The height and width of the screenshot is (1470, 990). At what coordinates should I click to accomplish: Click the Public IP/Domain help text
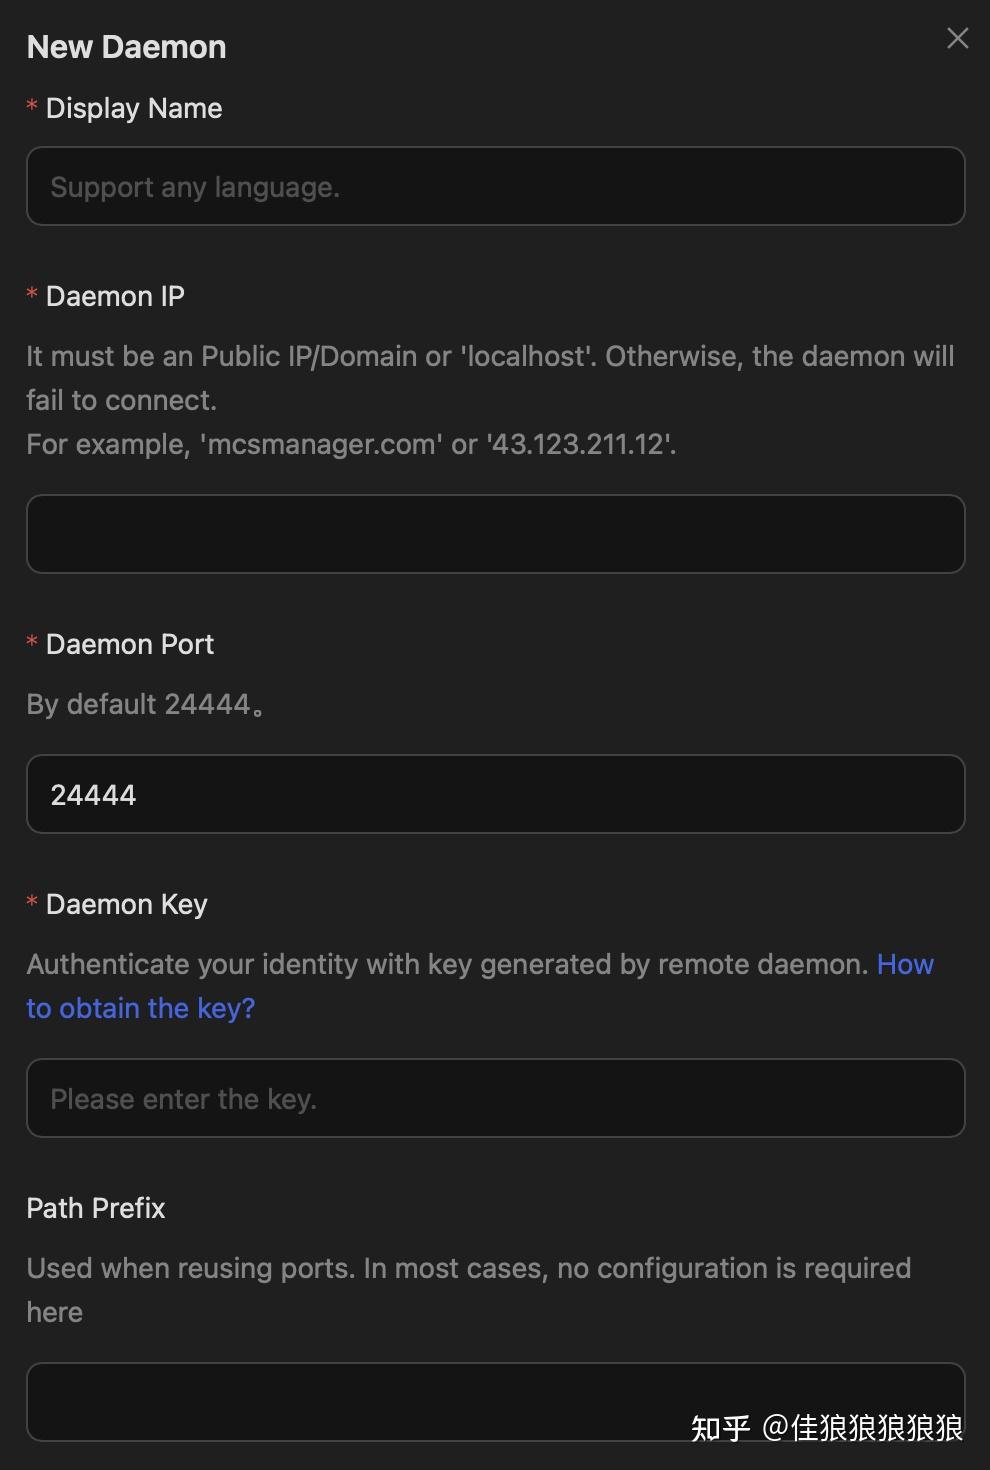point(490,357)
